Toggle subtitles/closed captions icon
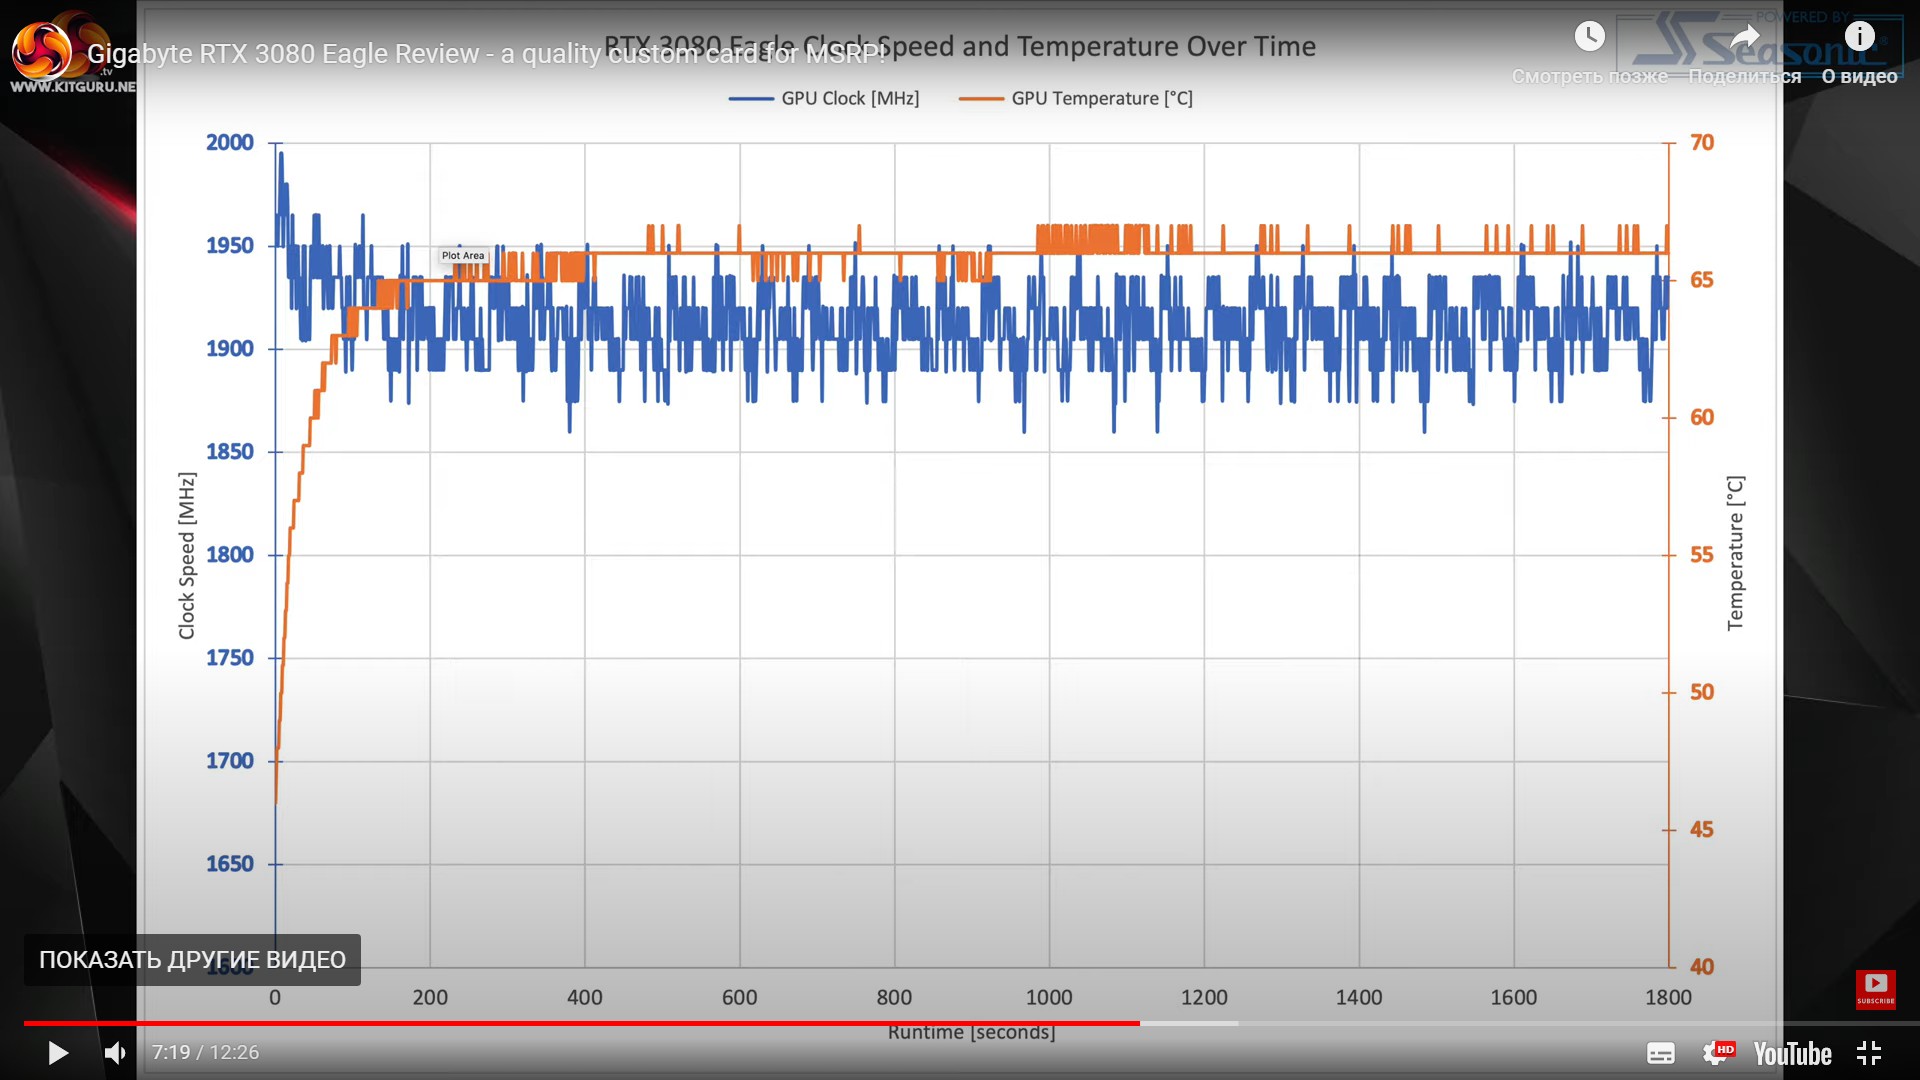Screen dimensions: 1920x1080 pos(1660,1053)
